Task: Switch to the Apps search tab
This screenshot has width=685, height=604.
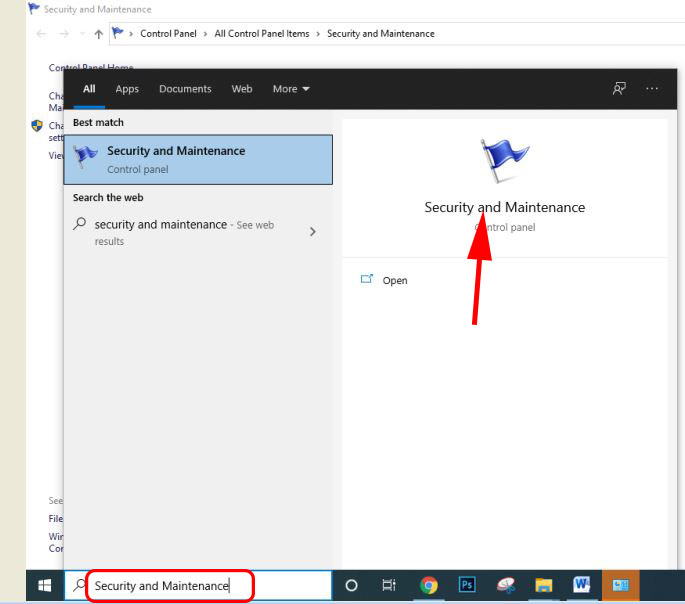Action: coord(127,89)
